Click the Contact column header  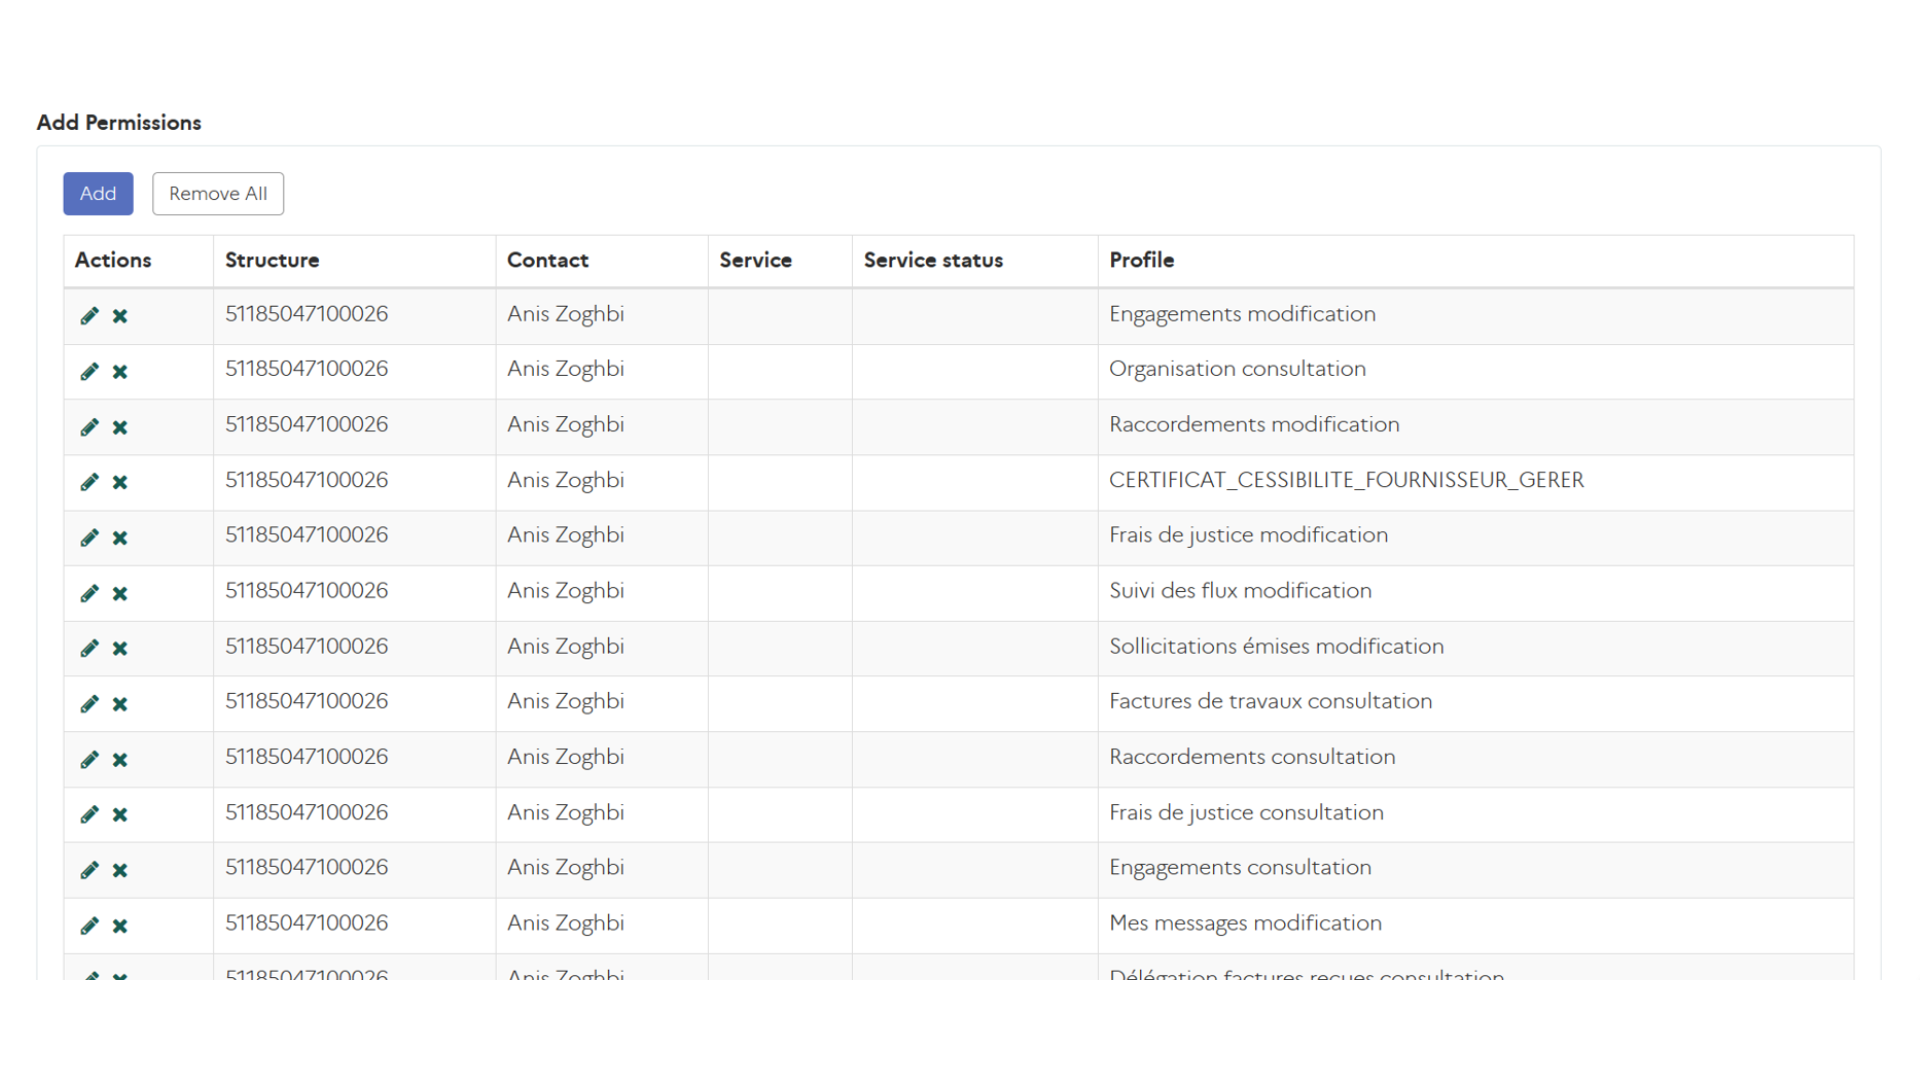click(x=547, y=260)
